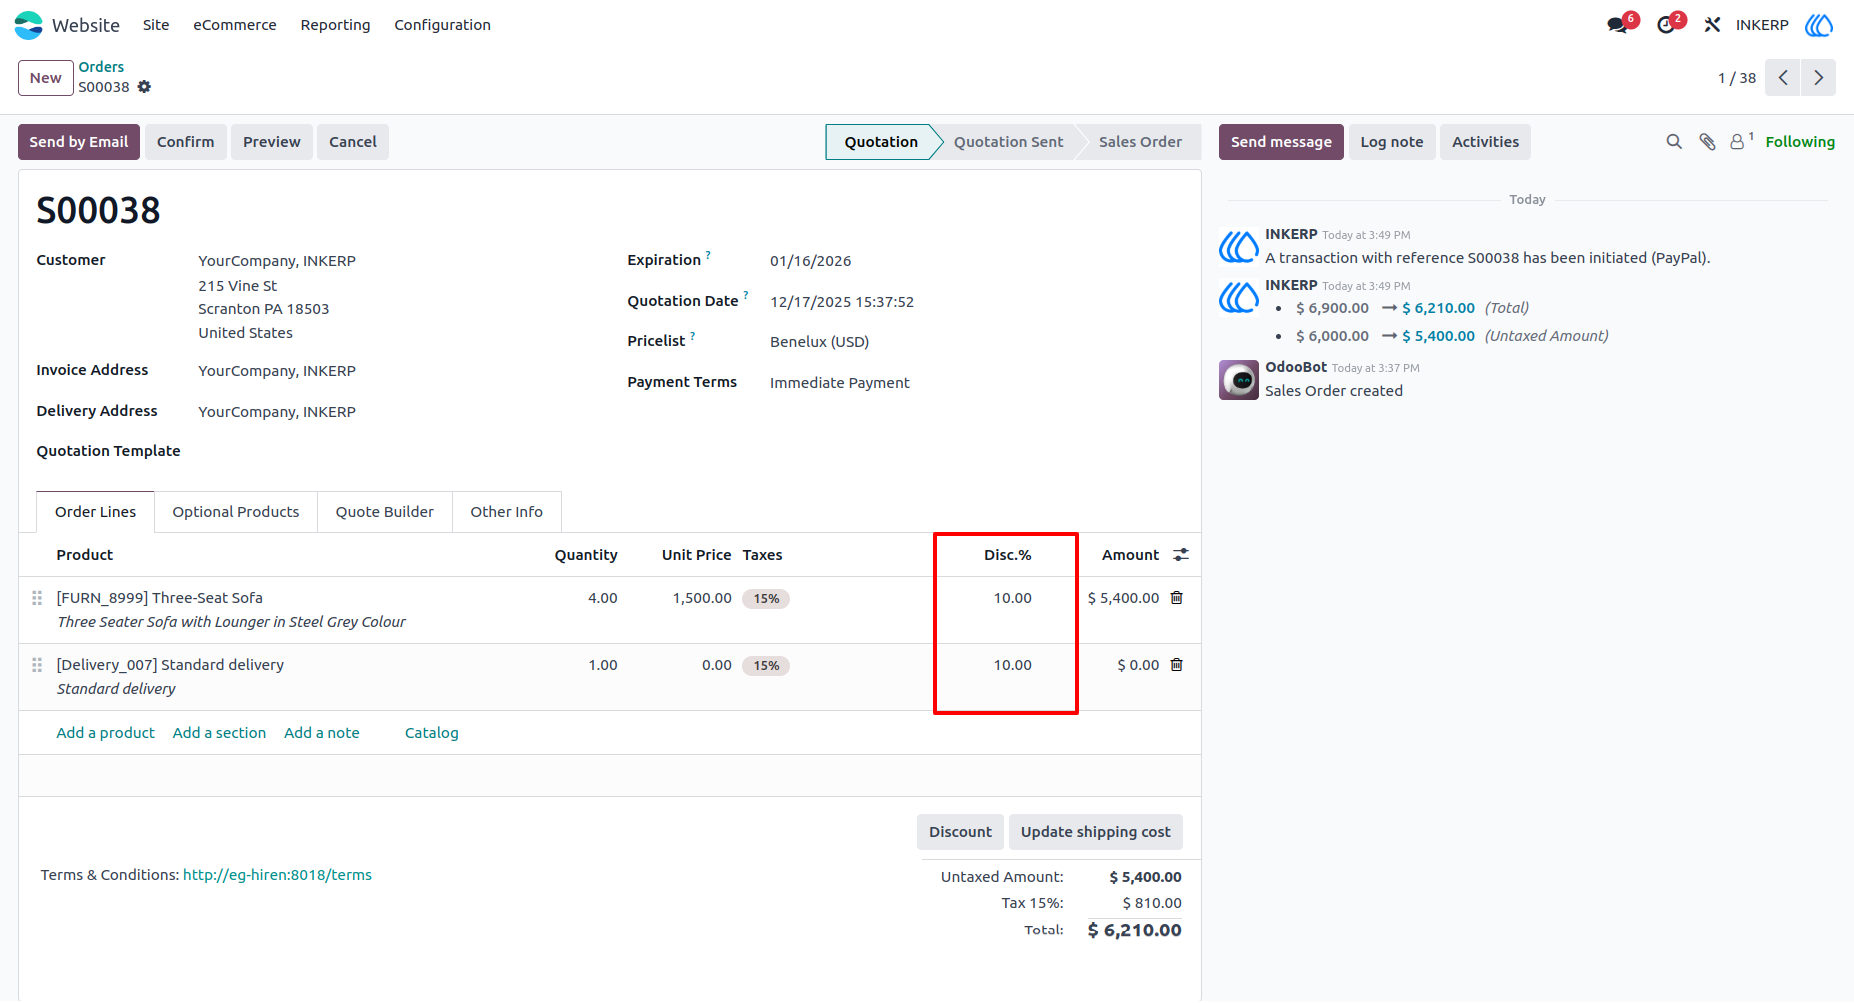Click the Preview button
The image size is (1854, 1003).
(x=272, y=142)
